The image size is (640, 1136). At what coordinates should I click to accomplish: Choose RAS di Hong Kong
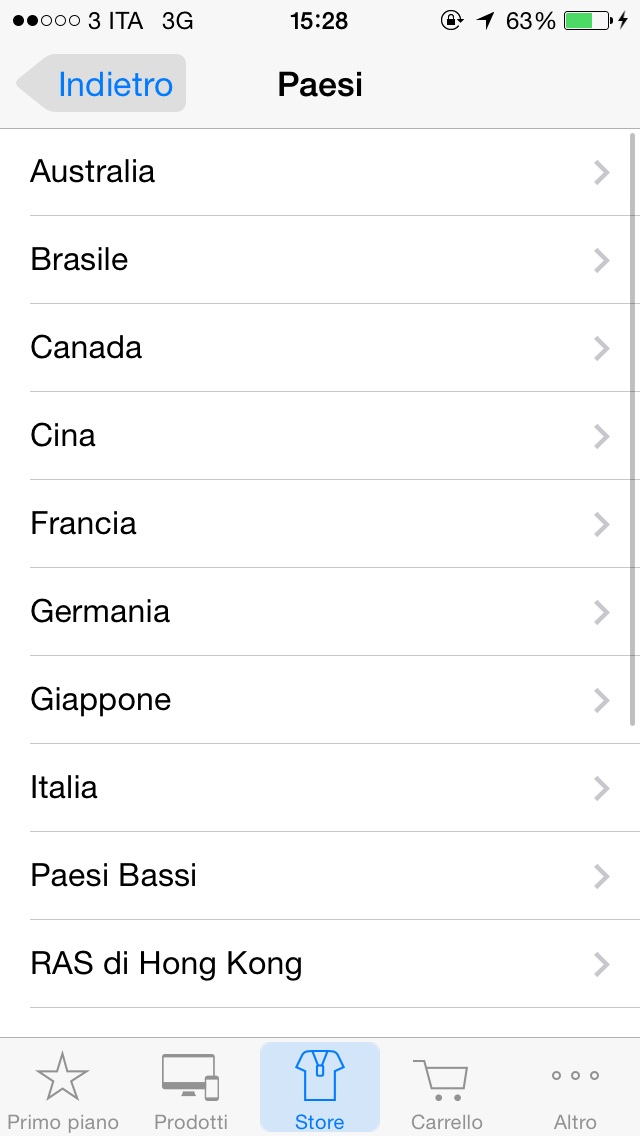click(x=320, y=964)
